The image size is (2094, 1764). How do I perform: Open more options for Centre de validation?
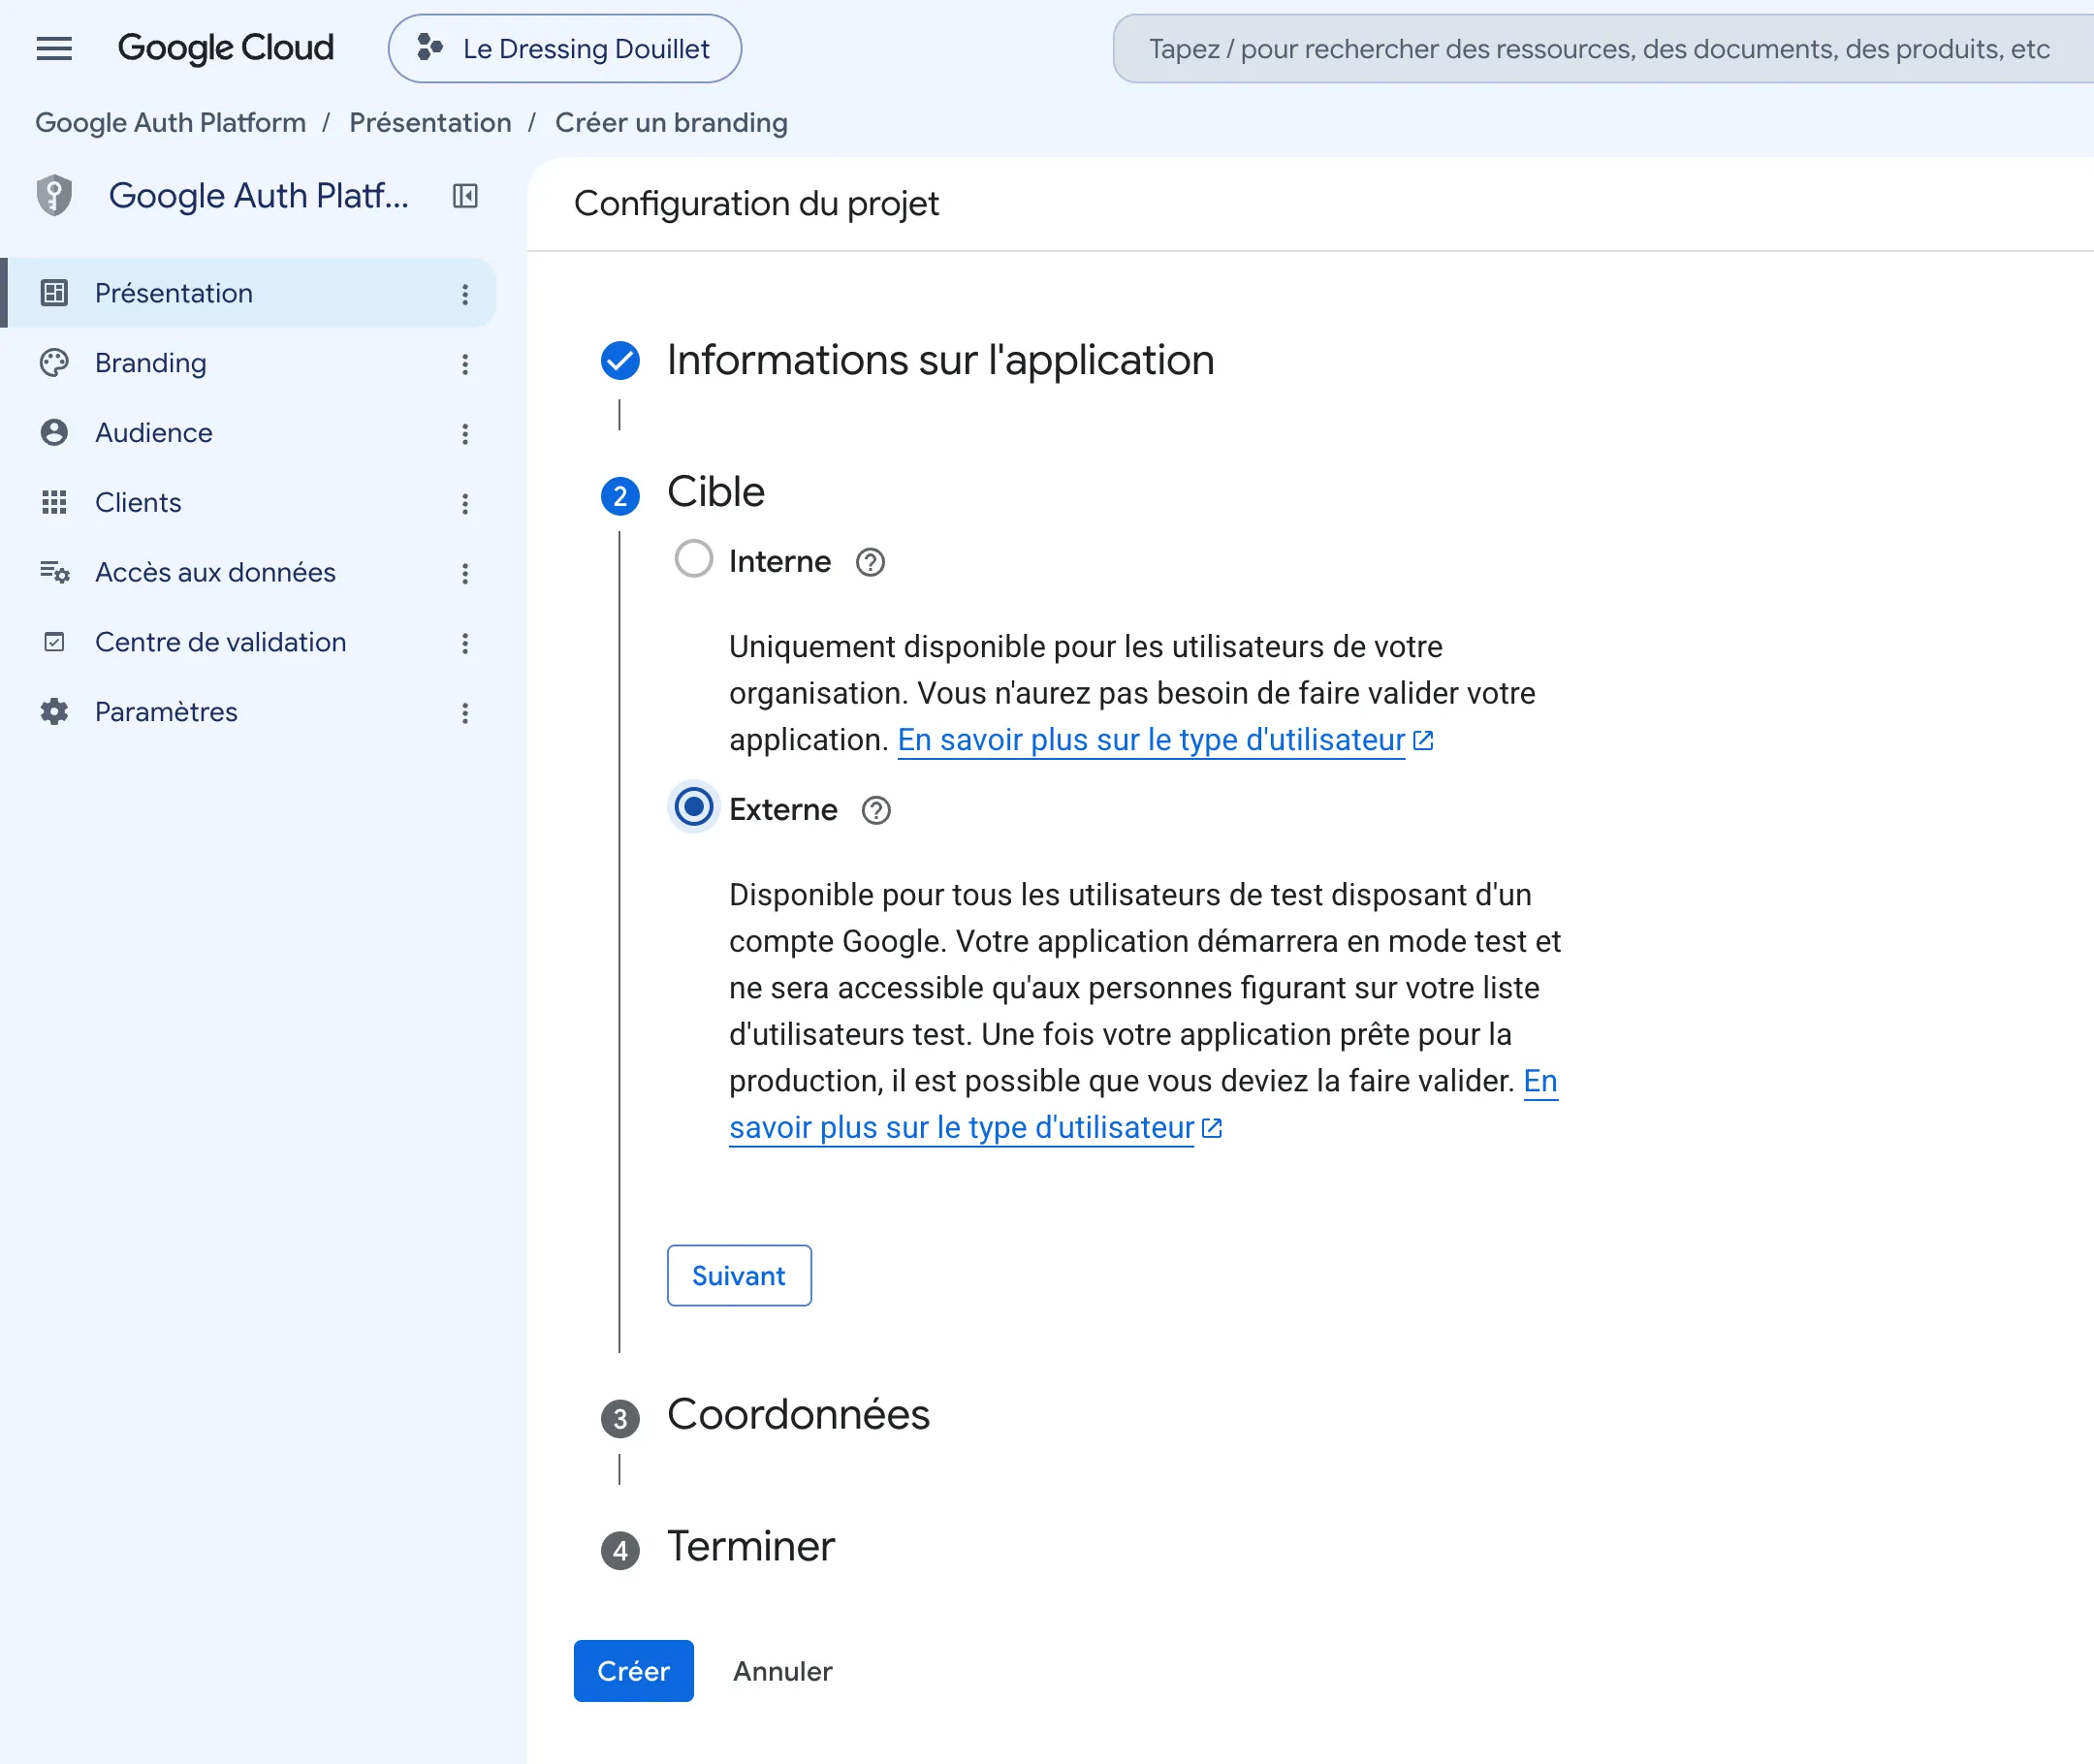pyautogui.click(x=465, y=643)
